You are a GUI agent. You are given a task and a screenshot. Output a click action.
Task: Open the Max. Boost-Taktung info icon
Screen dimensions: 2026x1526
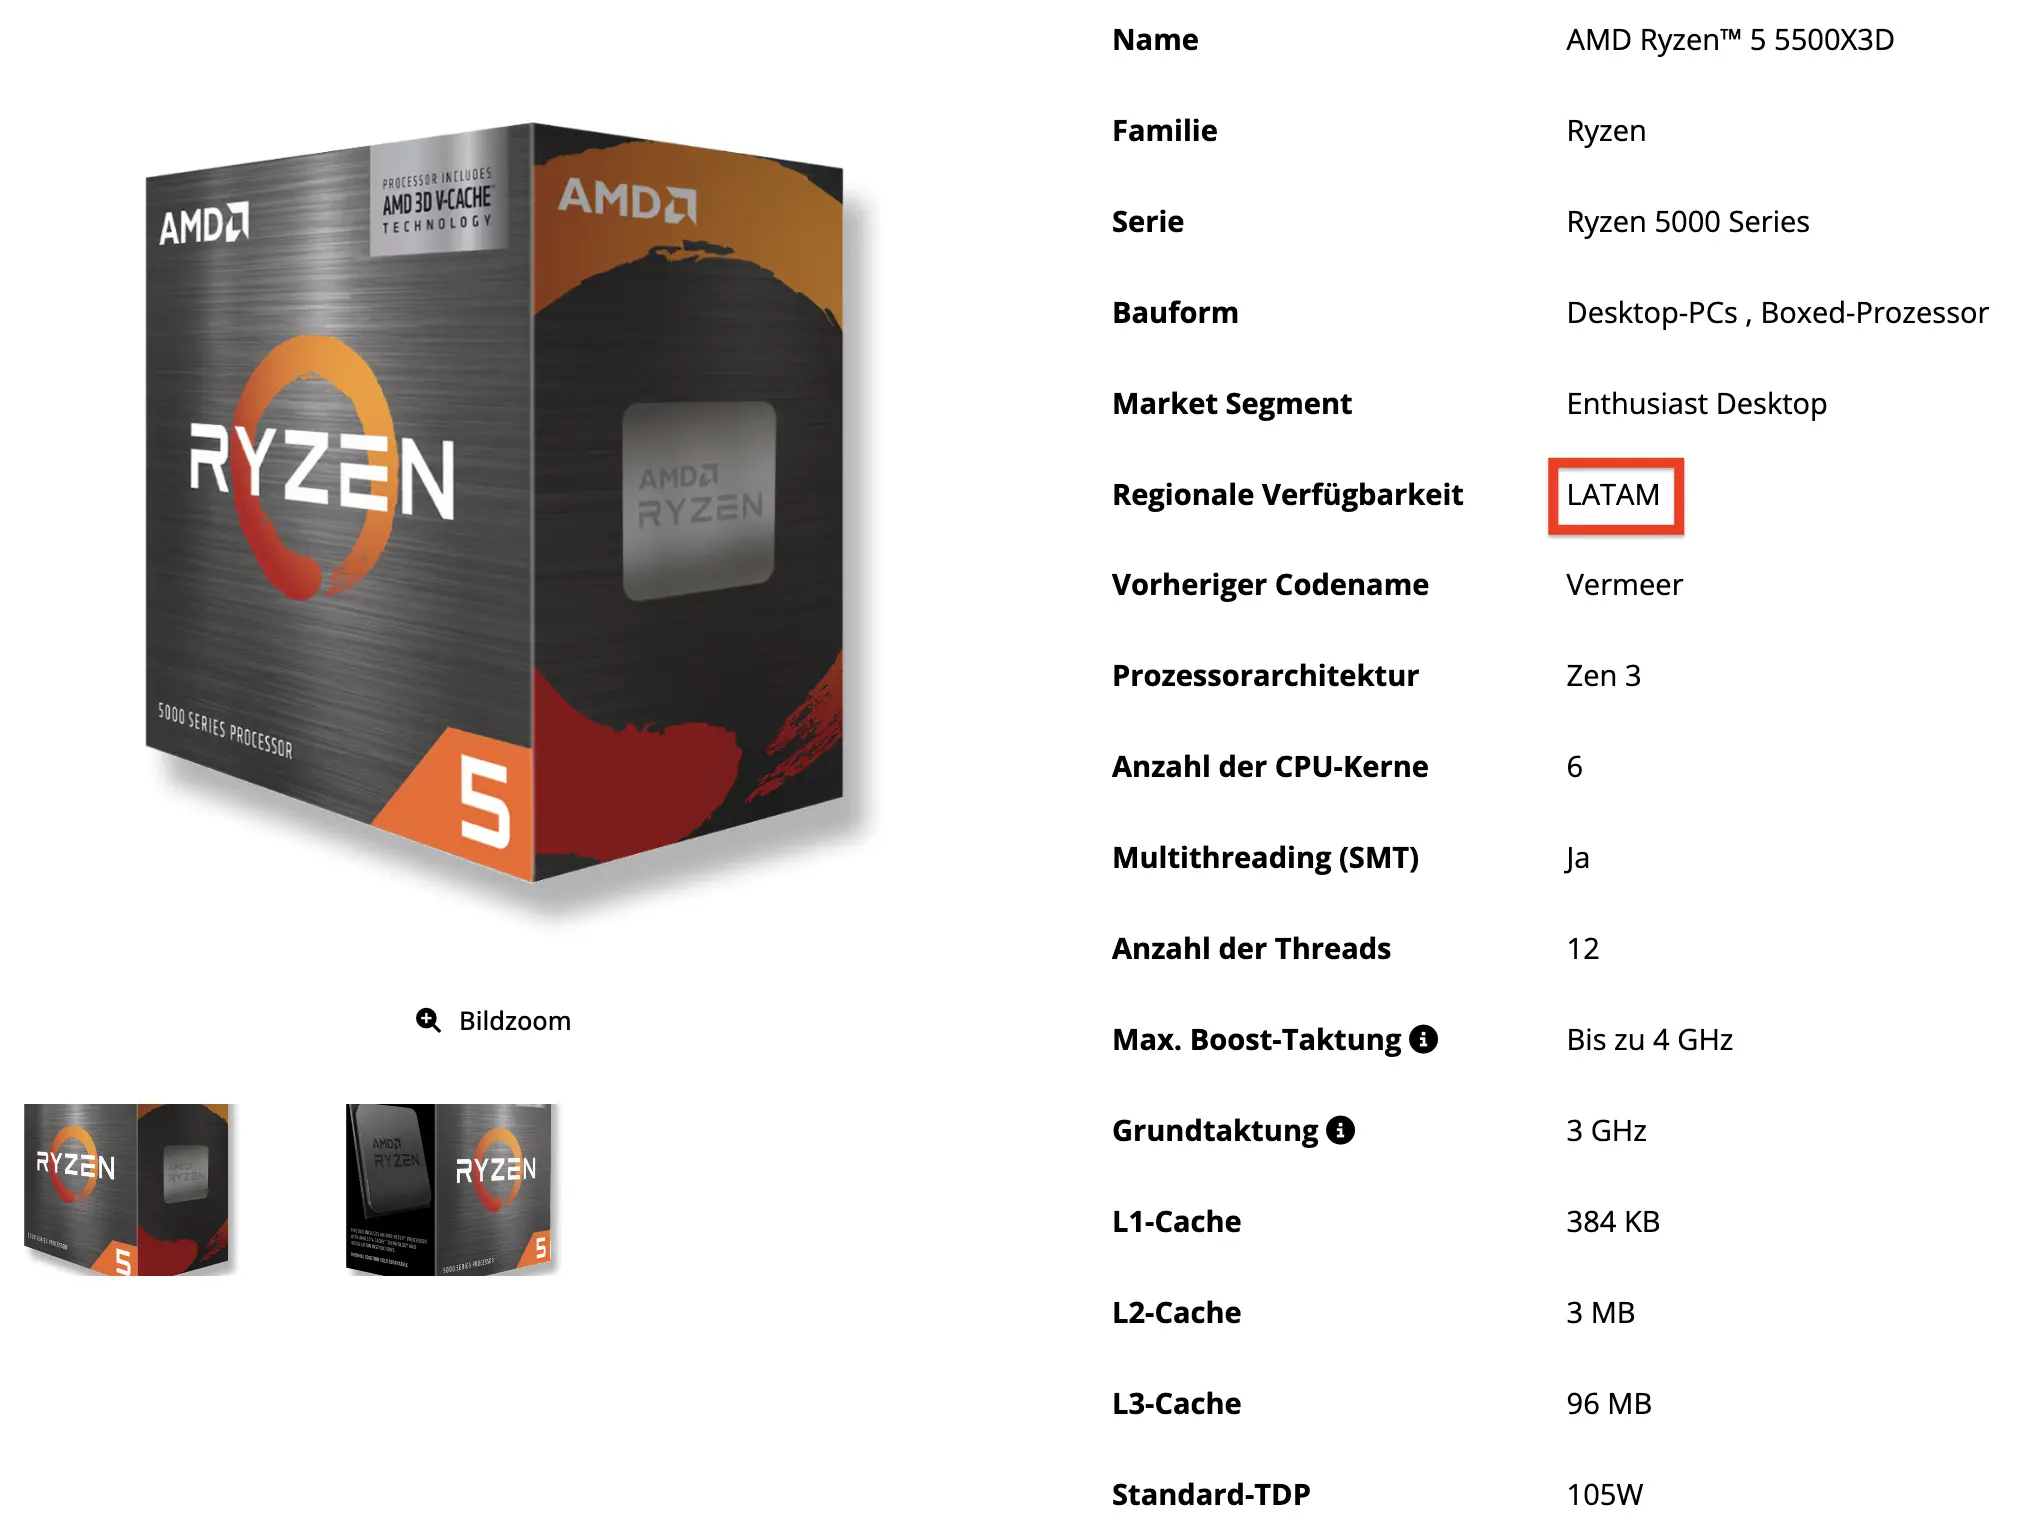(1423, 1039)
